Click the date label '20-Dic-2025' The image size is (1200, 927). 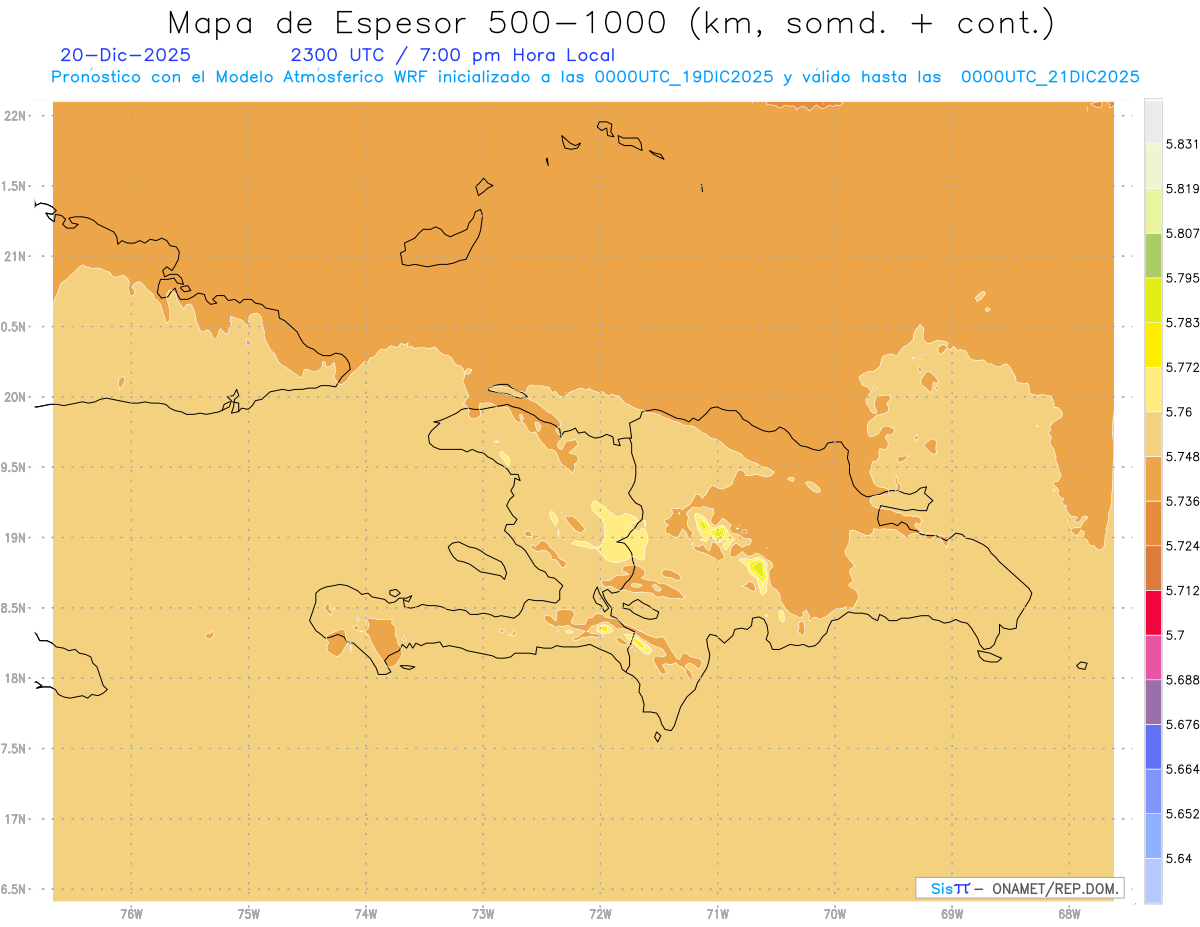point(125,55)
